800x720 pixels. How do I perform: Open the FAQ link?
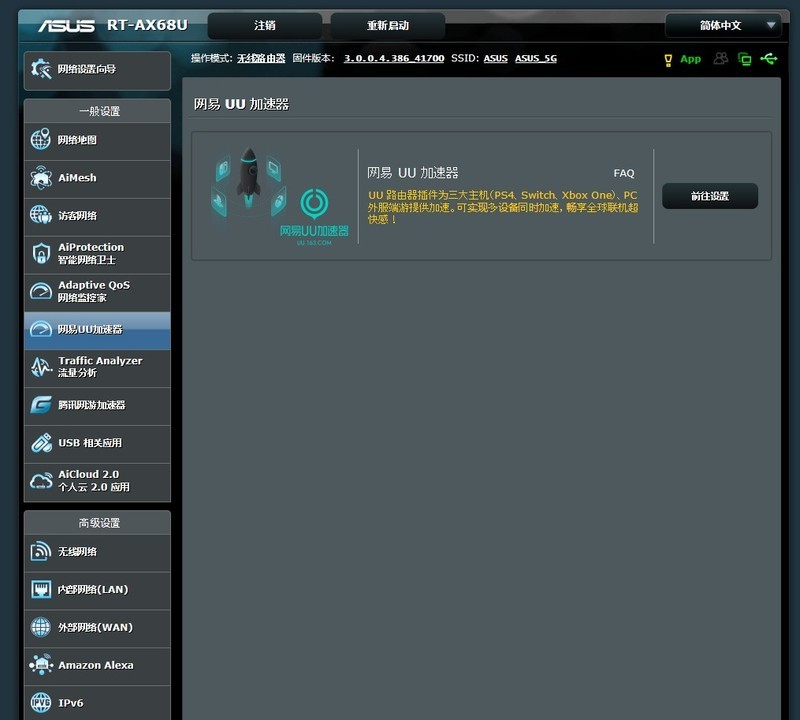[x=623, y=173]
